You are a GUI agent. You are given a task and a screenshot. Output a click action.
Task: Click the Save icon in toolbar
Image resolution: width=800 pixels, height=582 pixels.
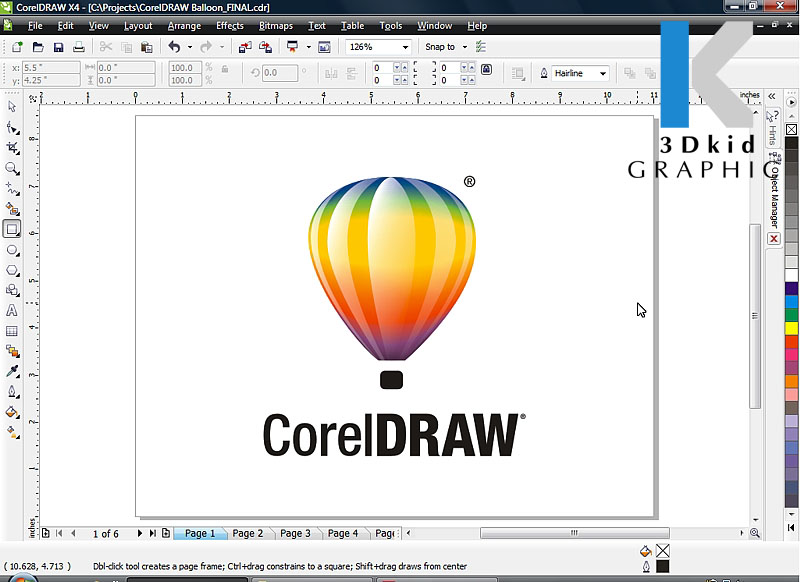point(58,47)
